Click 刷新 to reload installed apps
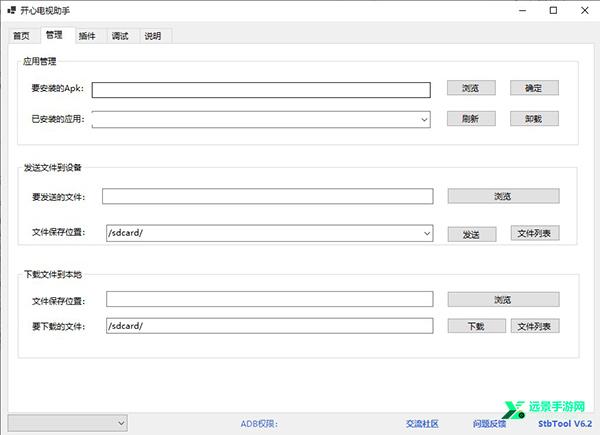The height and width of the screenshot is (435, 600). coord(471,118)
